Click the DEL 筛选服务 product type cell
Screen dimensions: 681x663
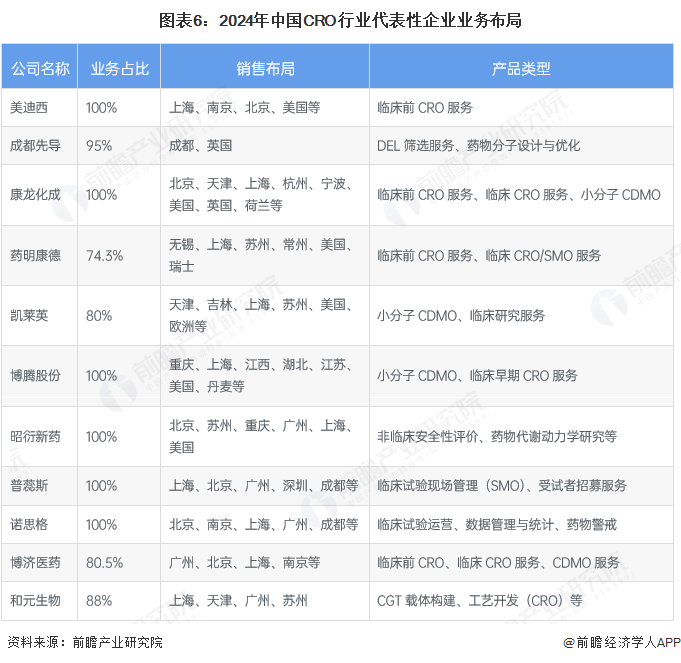pyautogui.click(x=478, y=145)
